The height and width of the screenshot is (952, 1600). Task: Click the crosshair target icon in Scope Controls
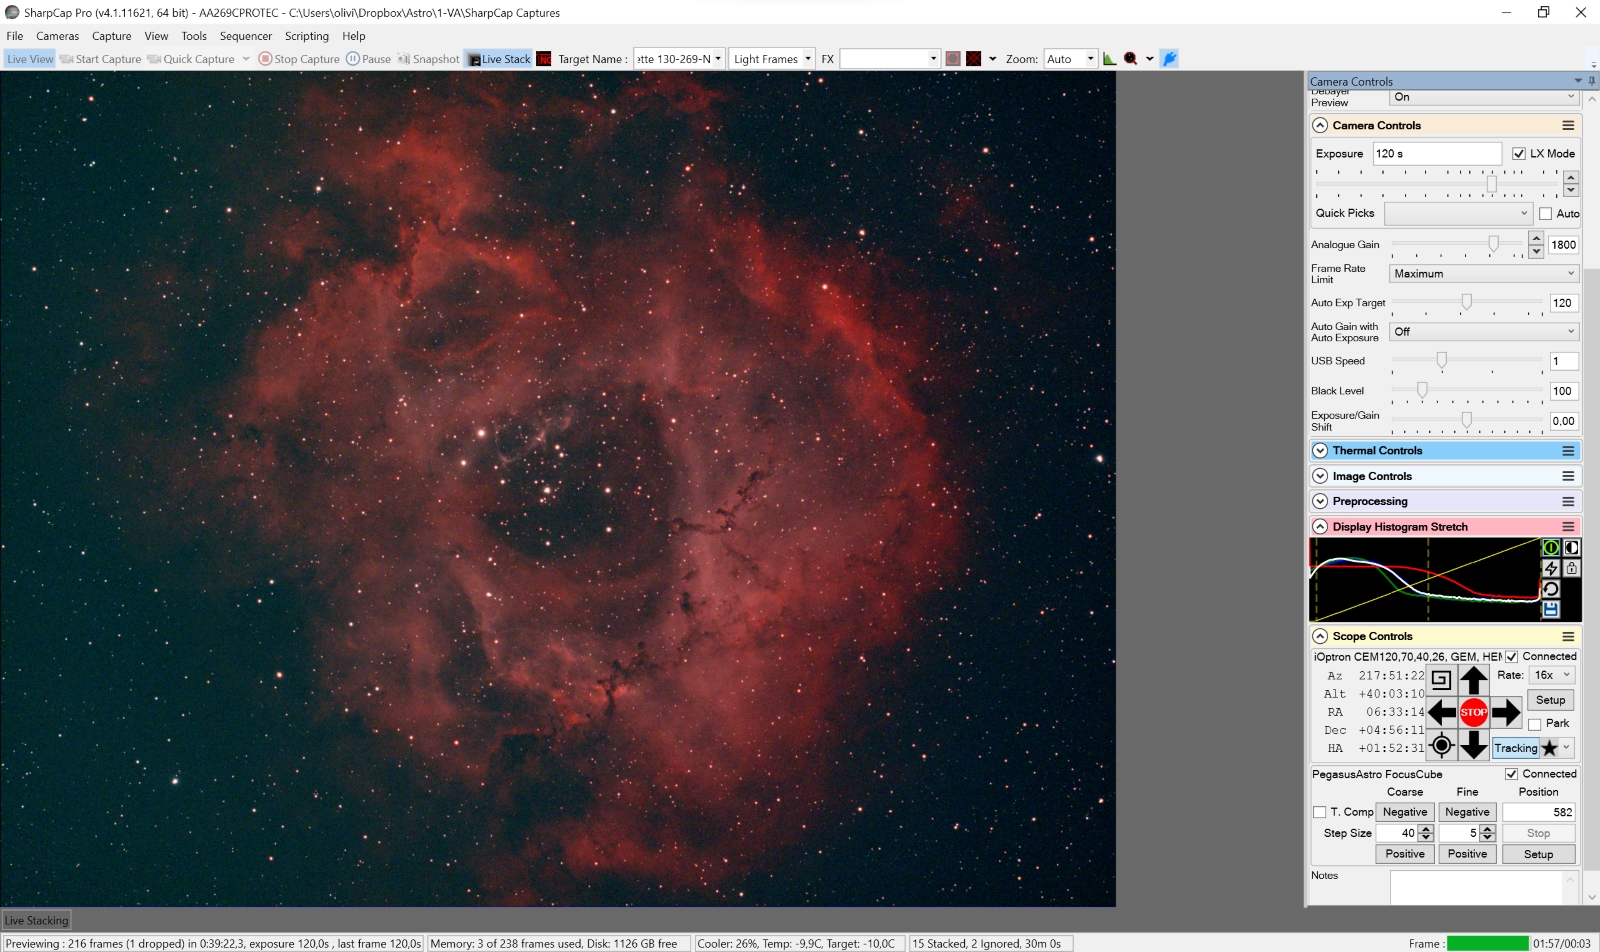tap(1441, 745)
